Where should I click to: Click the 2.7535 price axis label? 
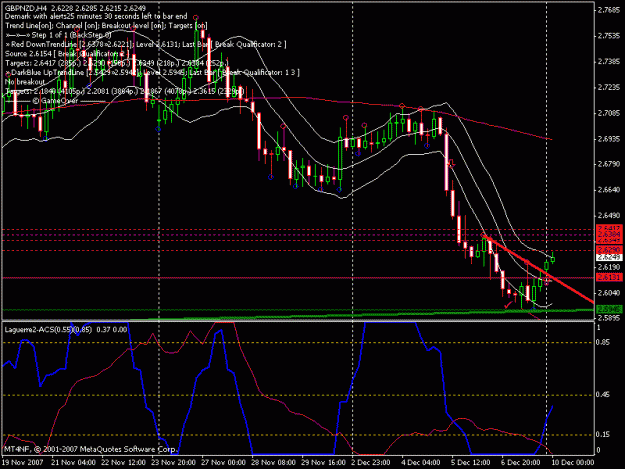[x=609, y=35]
